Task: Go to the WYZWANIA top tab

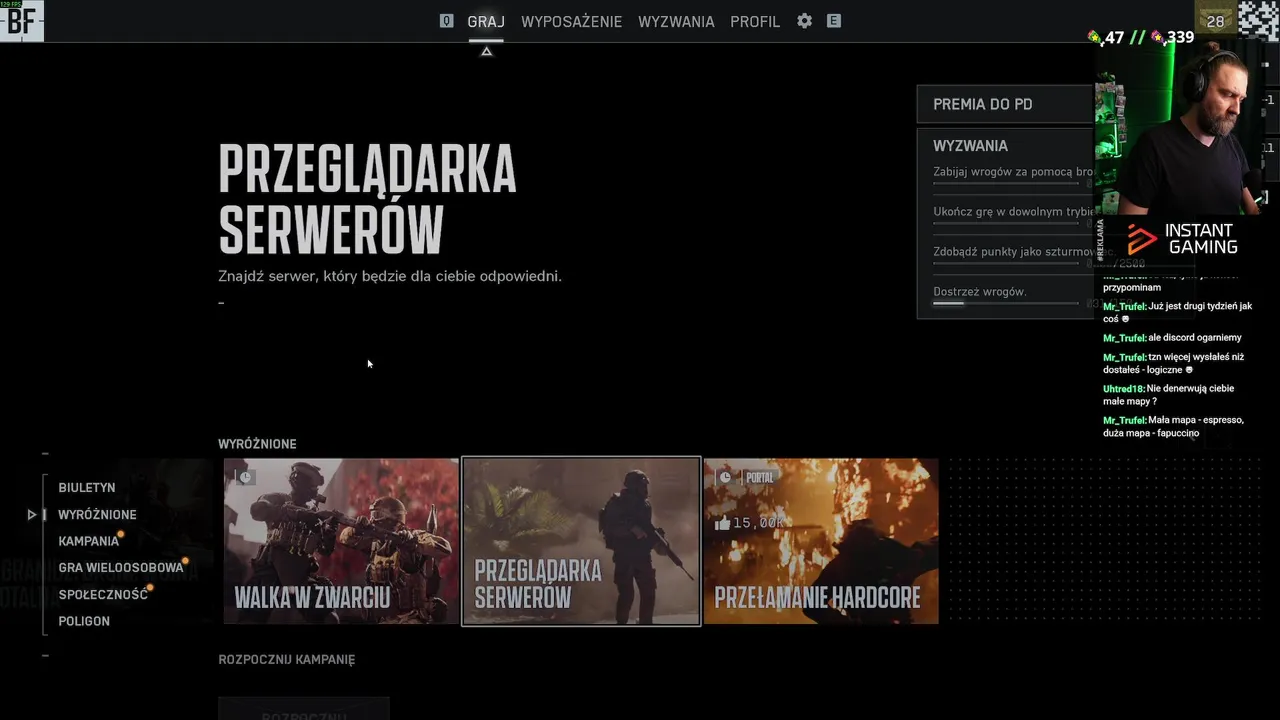Action: (x=676, y=21)
